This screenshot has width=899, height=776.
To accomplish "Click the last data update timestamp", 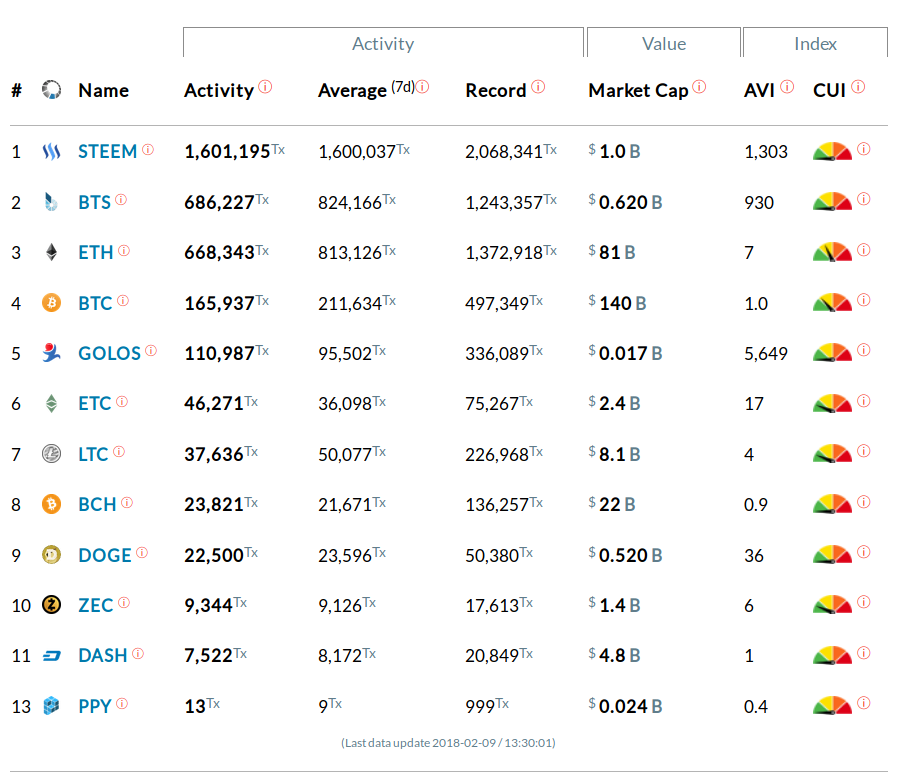I will pyautogui.click(x=448, y=743).
